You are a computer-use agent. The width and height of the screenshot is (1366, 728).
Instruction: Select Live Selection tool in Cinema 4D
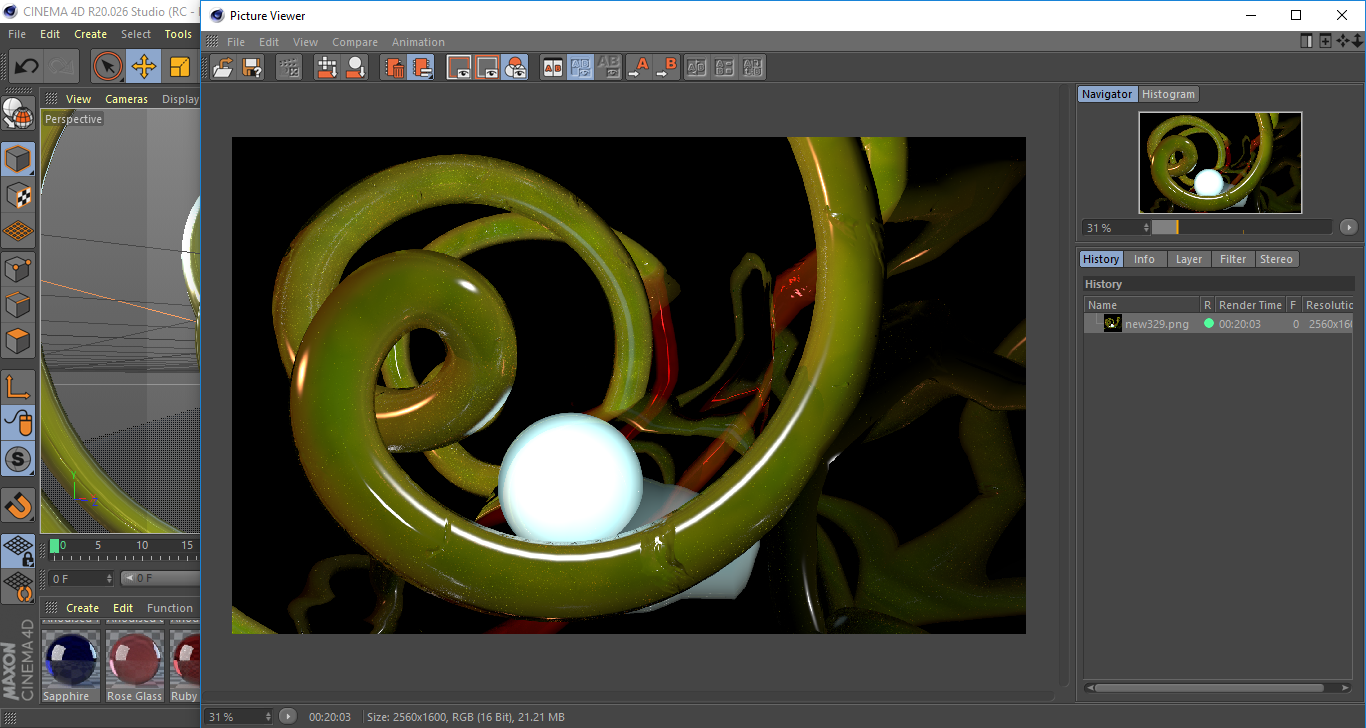pyautogui.click(x=108, y=67)
